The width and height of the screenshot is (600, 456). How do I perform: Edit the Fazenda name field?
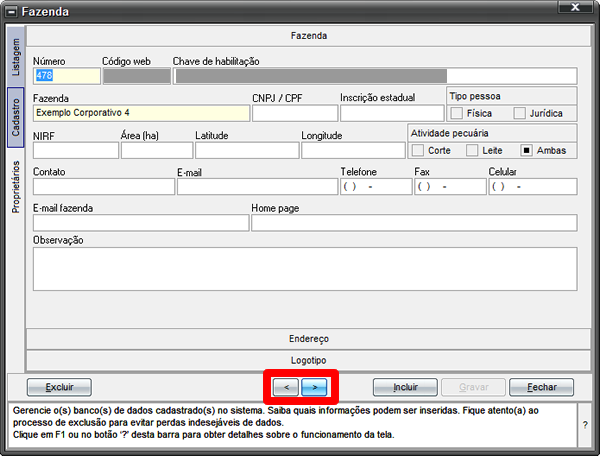141,113
